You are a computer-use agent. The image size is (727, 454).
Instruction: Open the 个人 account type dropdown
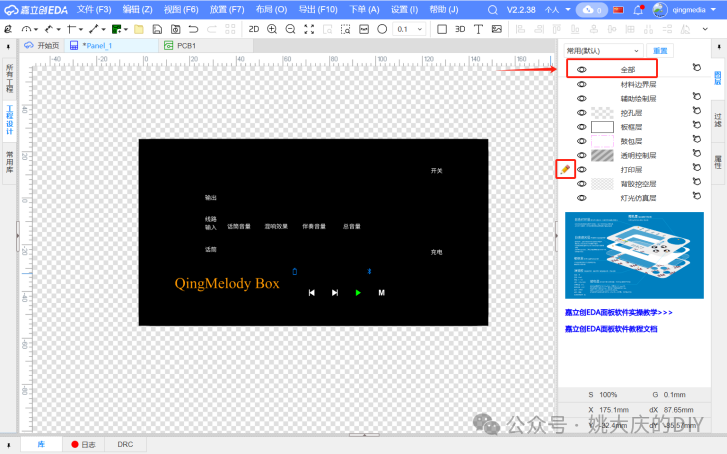558,10
